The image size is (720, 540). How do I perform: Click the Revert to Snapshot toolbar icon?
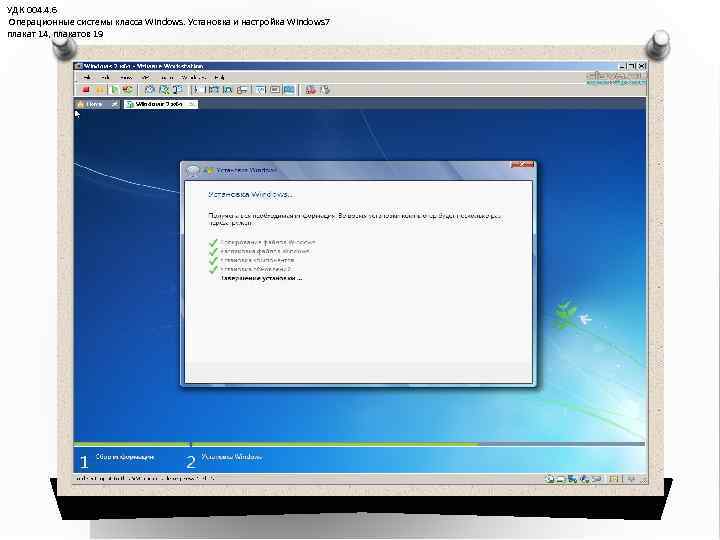click(x=165, y=90)
